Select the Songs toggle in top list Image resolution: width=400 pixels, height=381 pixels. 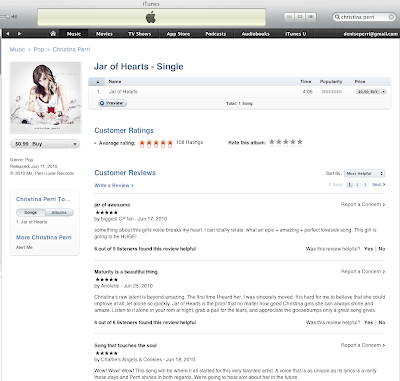(x=30, y=212)
